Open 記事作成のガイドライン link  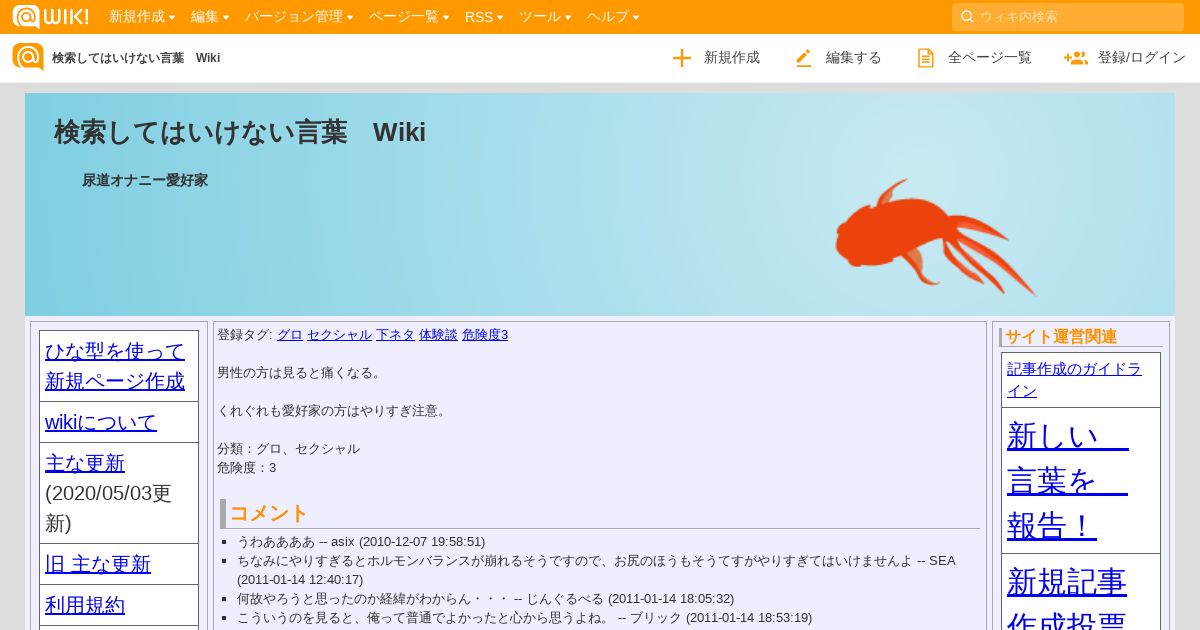[1075, 380]
